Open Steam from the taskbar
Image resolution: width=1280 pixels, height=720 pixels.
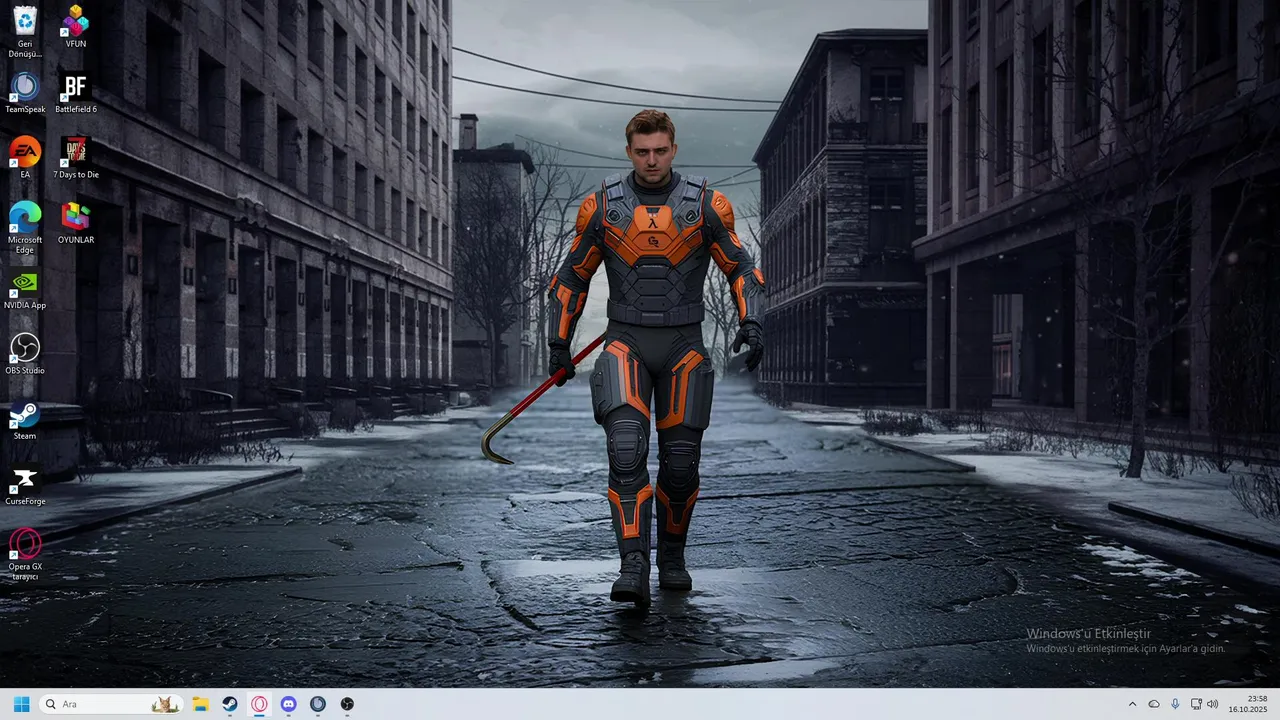pyautogui.click(x=230, y=704)
